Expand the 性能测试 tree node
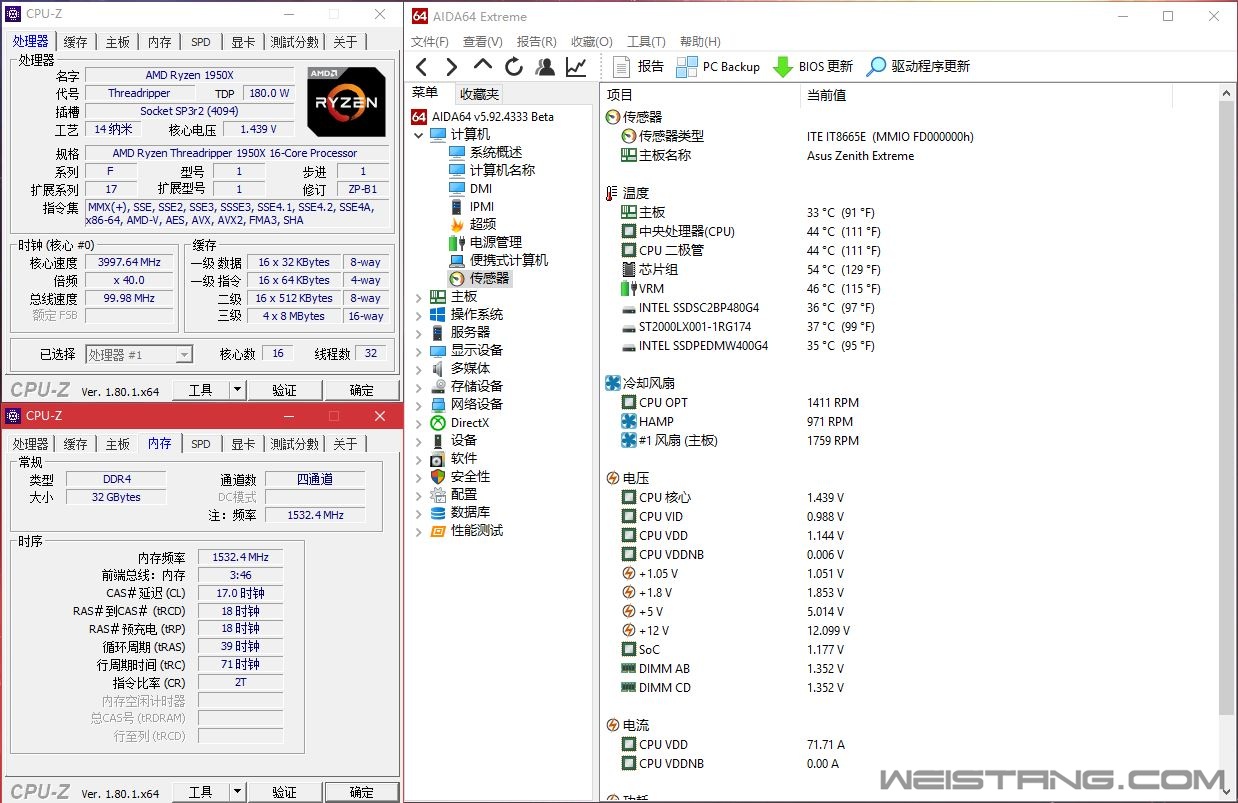The height and width of the screenshot is (803, 1238). point(419,531)
